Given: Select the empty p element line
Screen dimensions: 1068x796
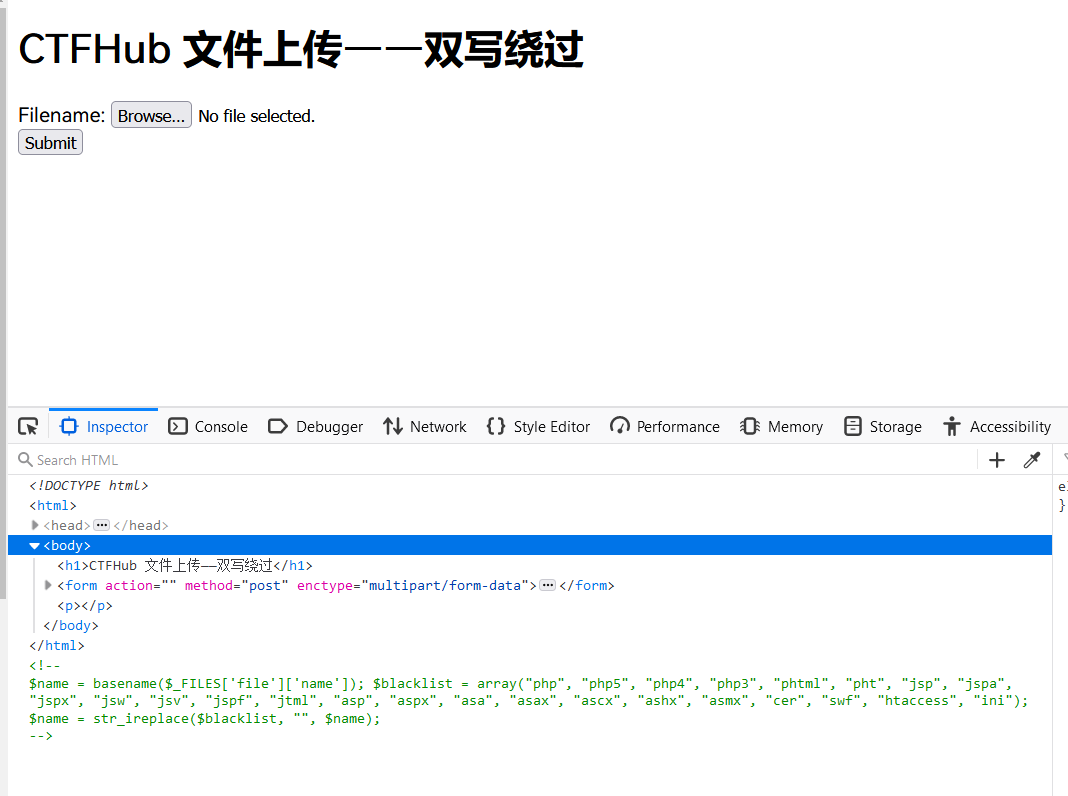Looking at the screenshot, I should (x=85, y=605).
